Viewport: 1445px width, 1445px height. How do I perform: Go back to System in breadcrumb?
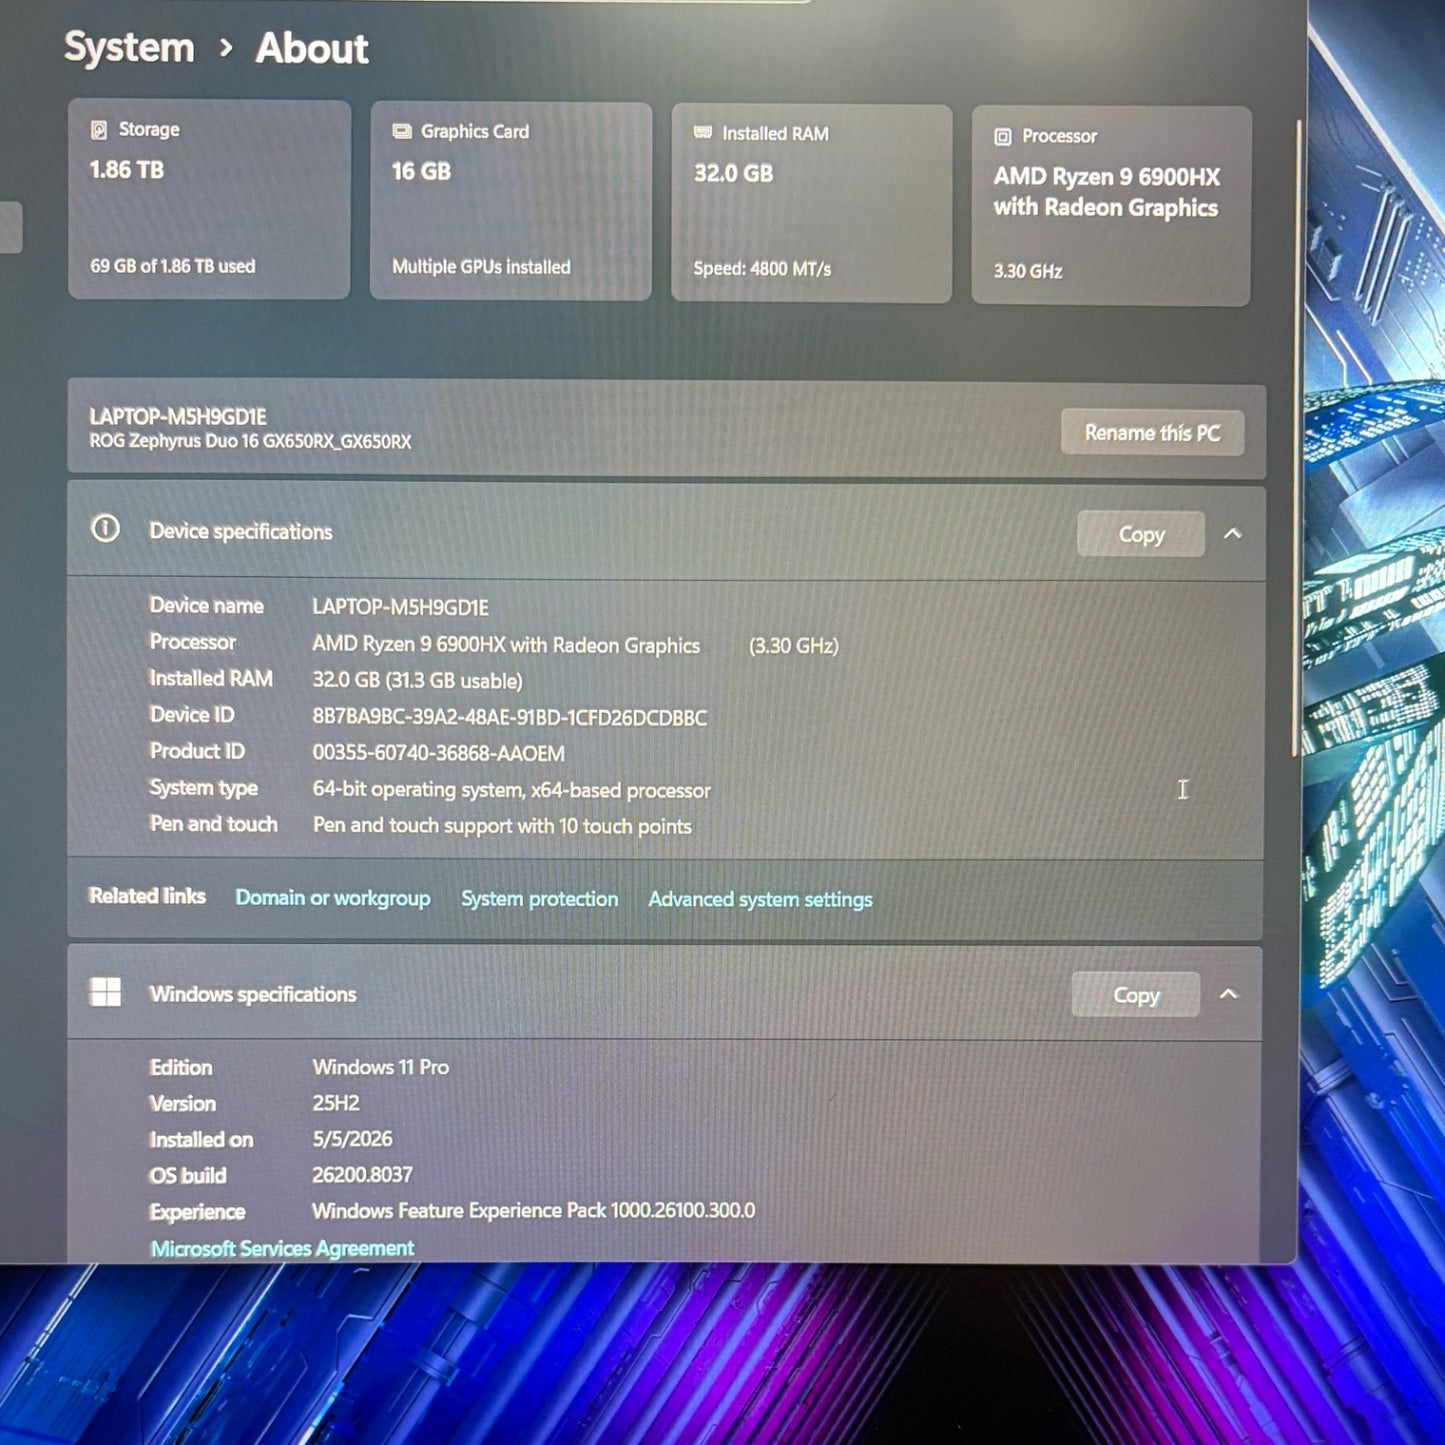coord(129,47)
